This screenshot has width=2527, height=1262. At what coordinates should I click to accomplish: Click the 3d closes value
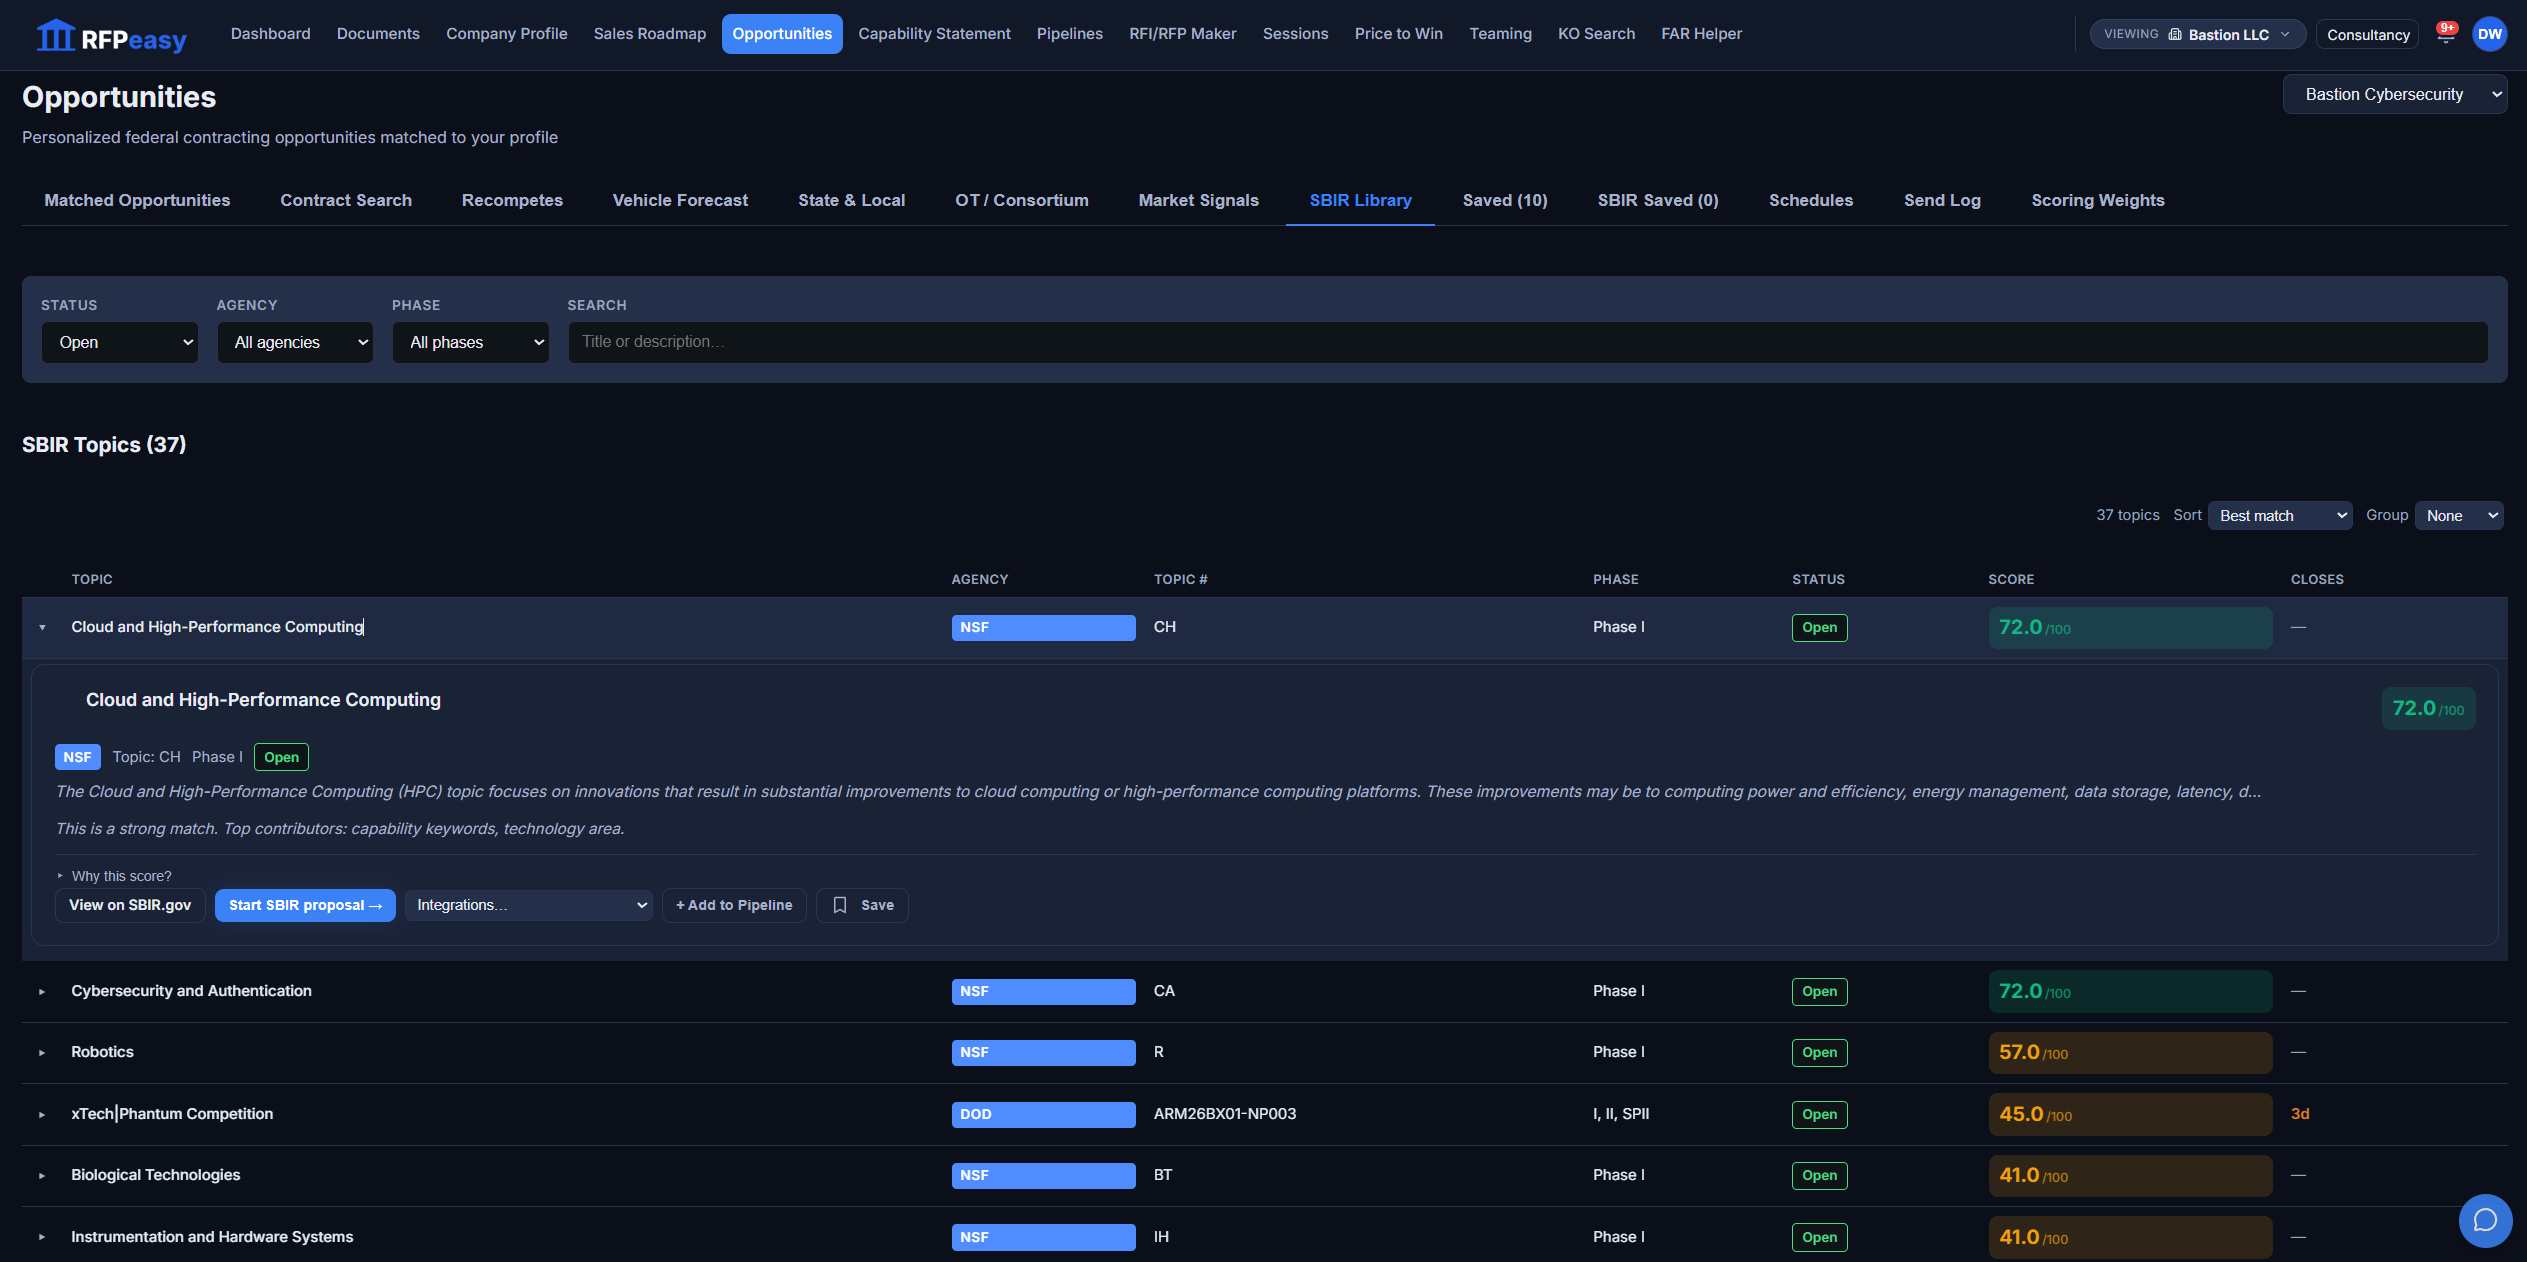coord(2300,1114)
